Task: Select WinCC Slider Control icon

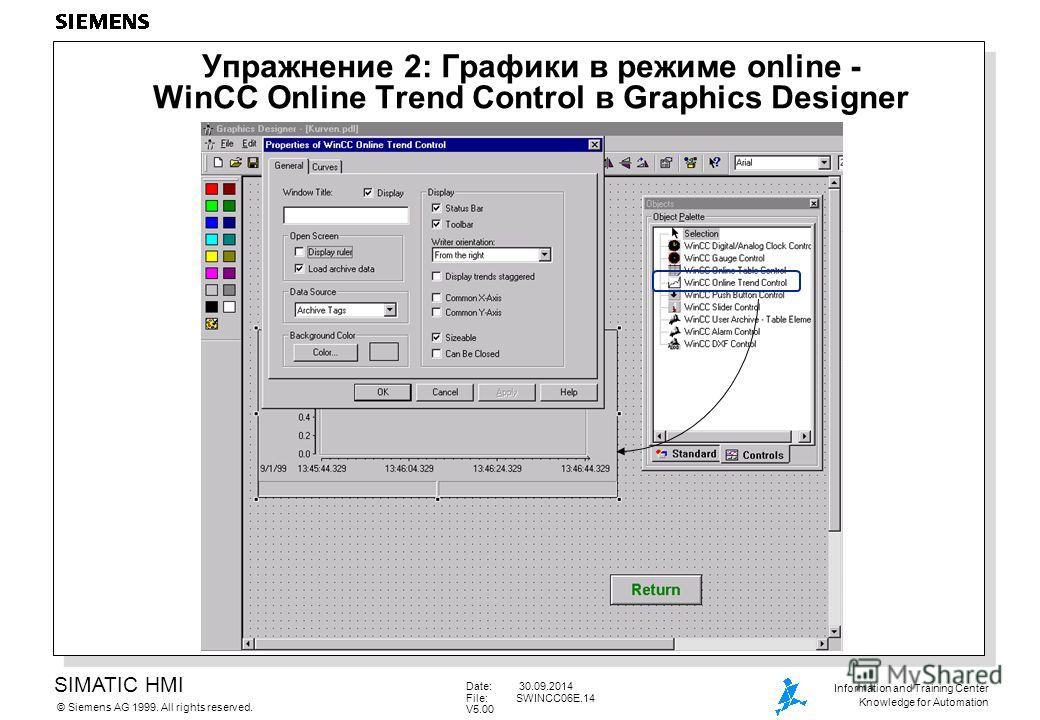Action: (x=674, y=307)
